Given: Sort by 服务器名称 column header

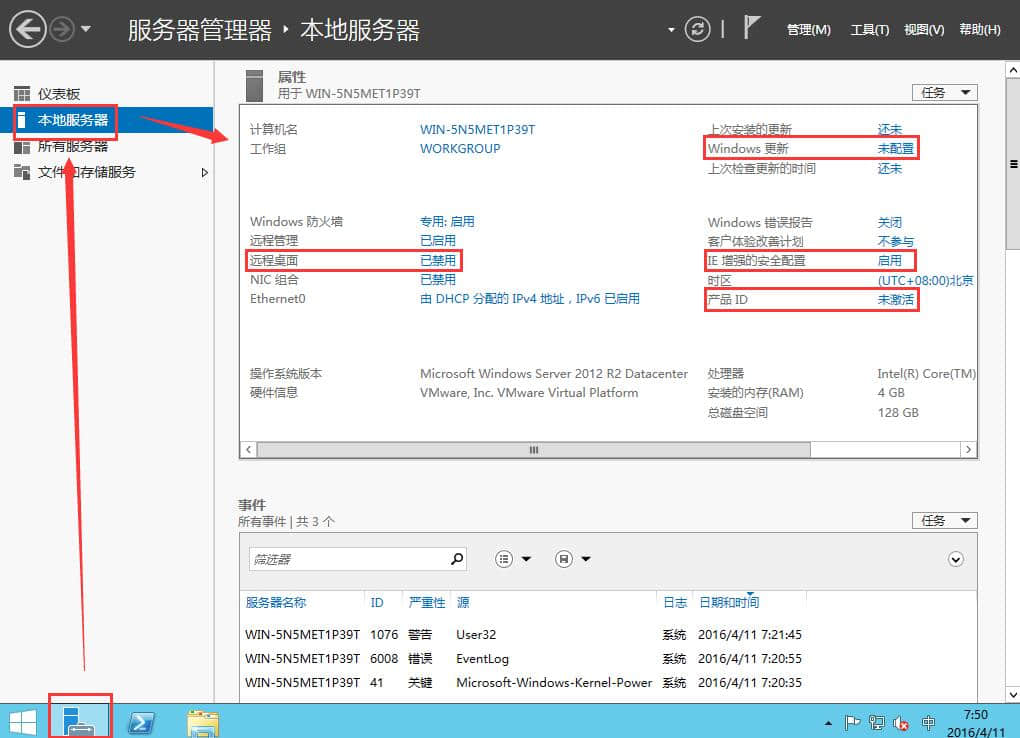Looking at the screenshot, I should (x=276, y=603).
